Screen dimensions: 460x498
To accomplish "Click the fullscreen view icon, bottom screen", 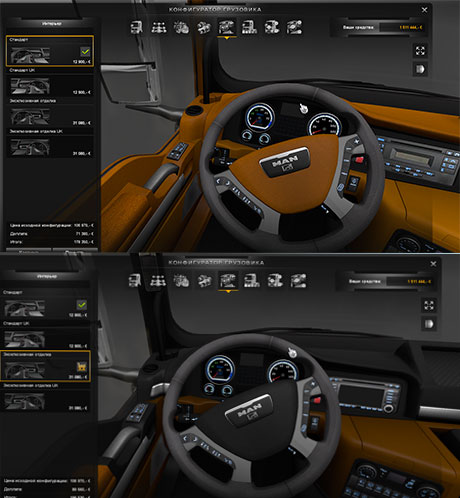I will point(429,305).
